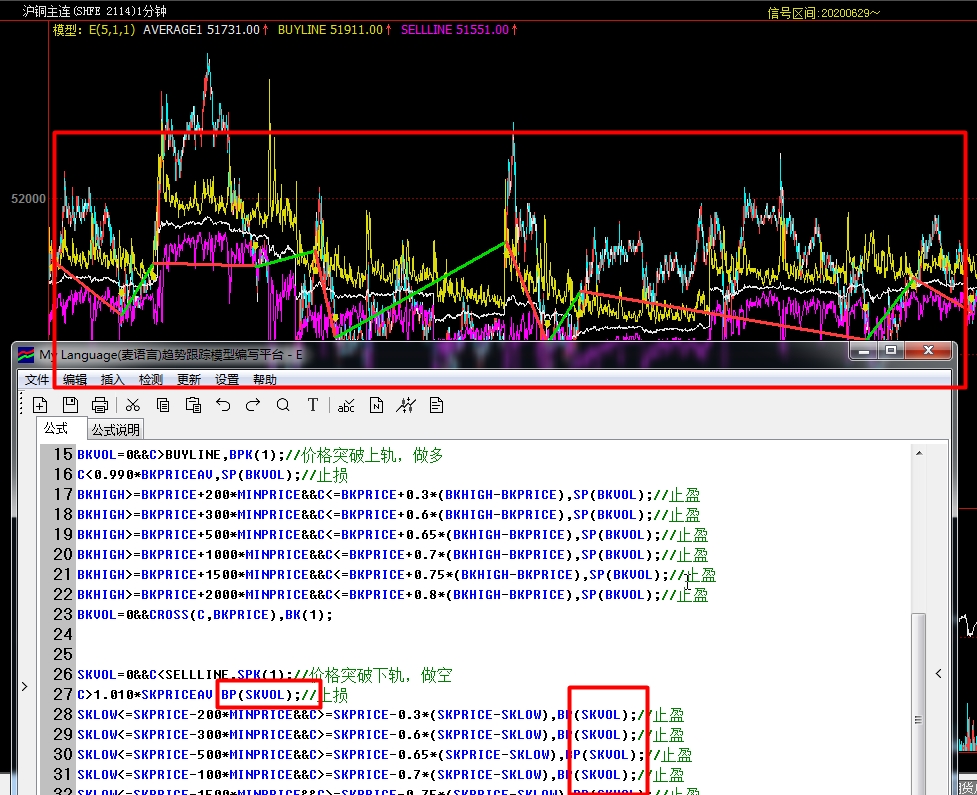
Task: Click the New file toolbar icon
Action: [x=40, y=405]
